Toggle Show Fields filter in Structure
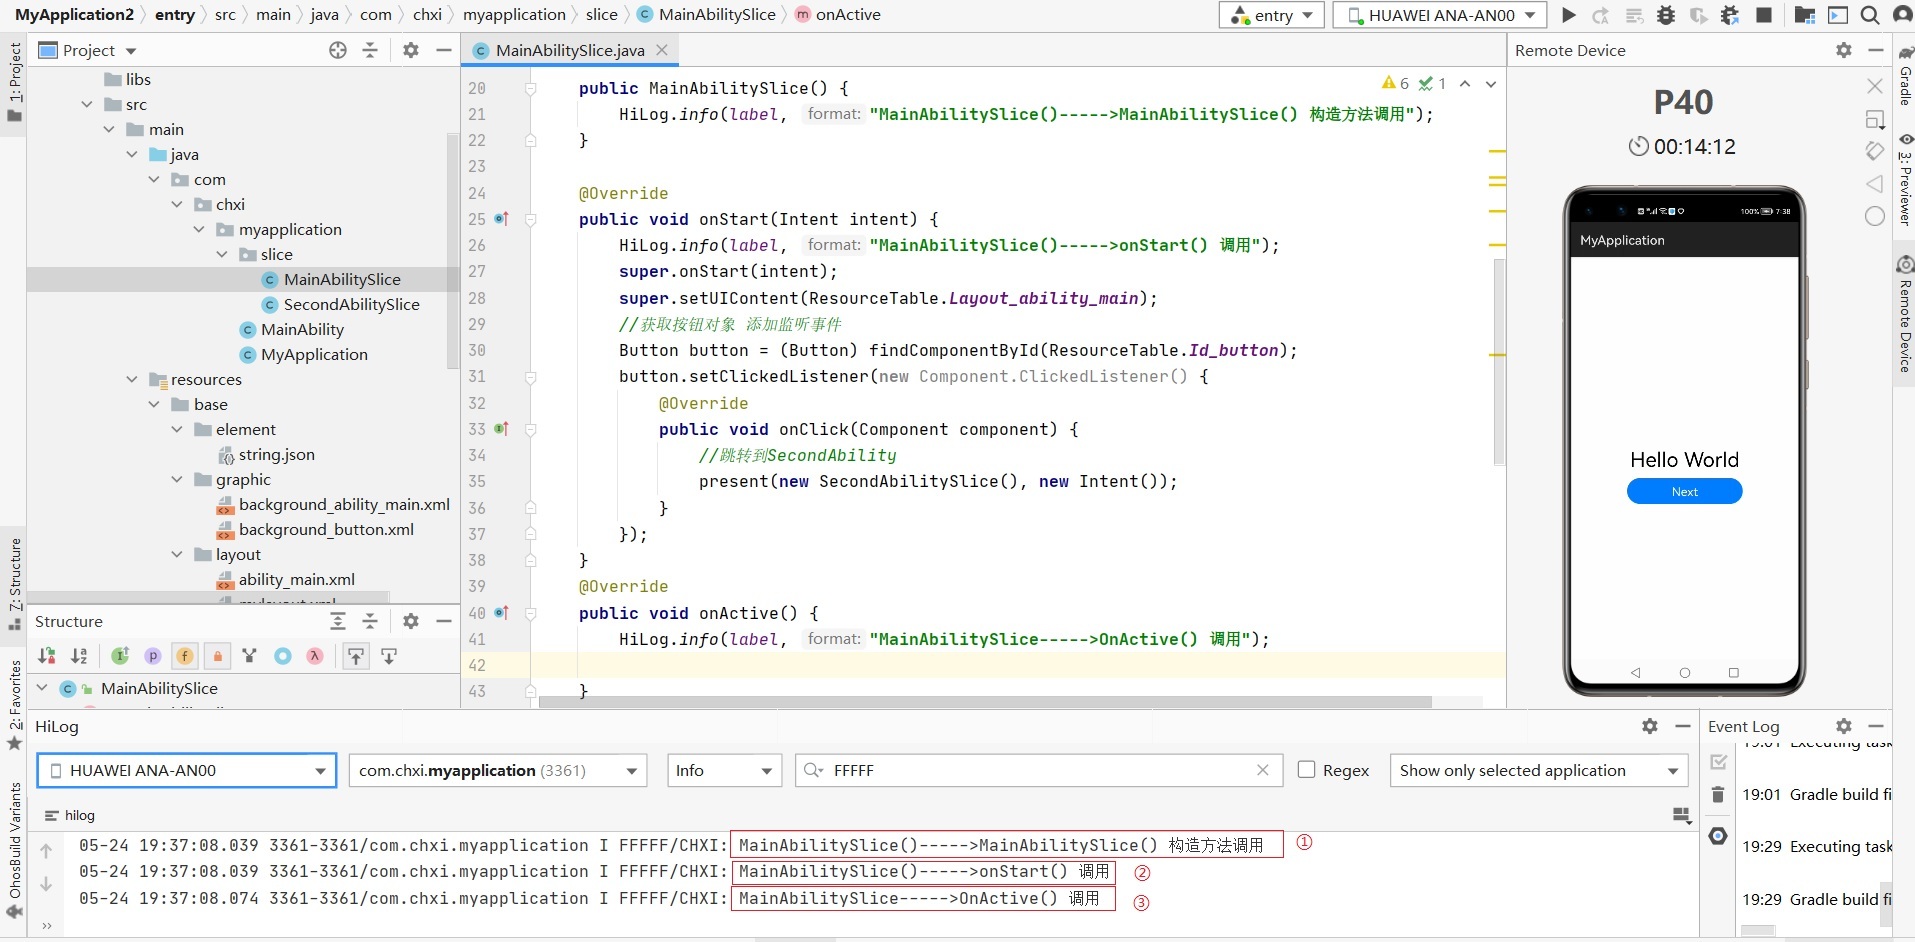1915x942 pixels. (x=185, y=656)
